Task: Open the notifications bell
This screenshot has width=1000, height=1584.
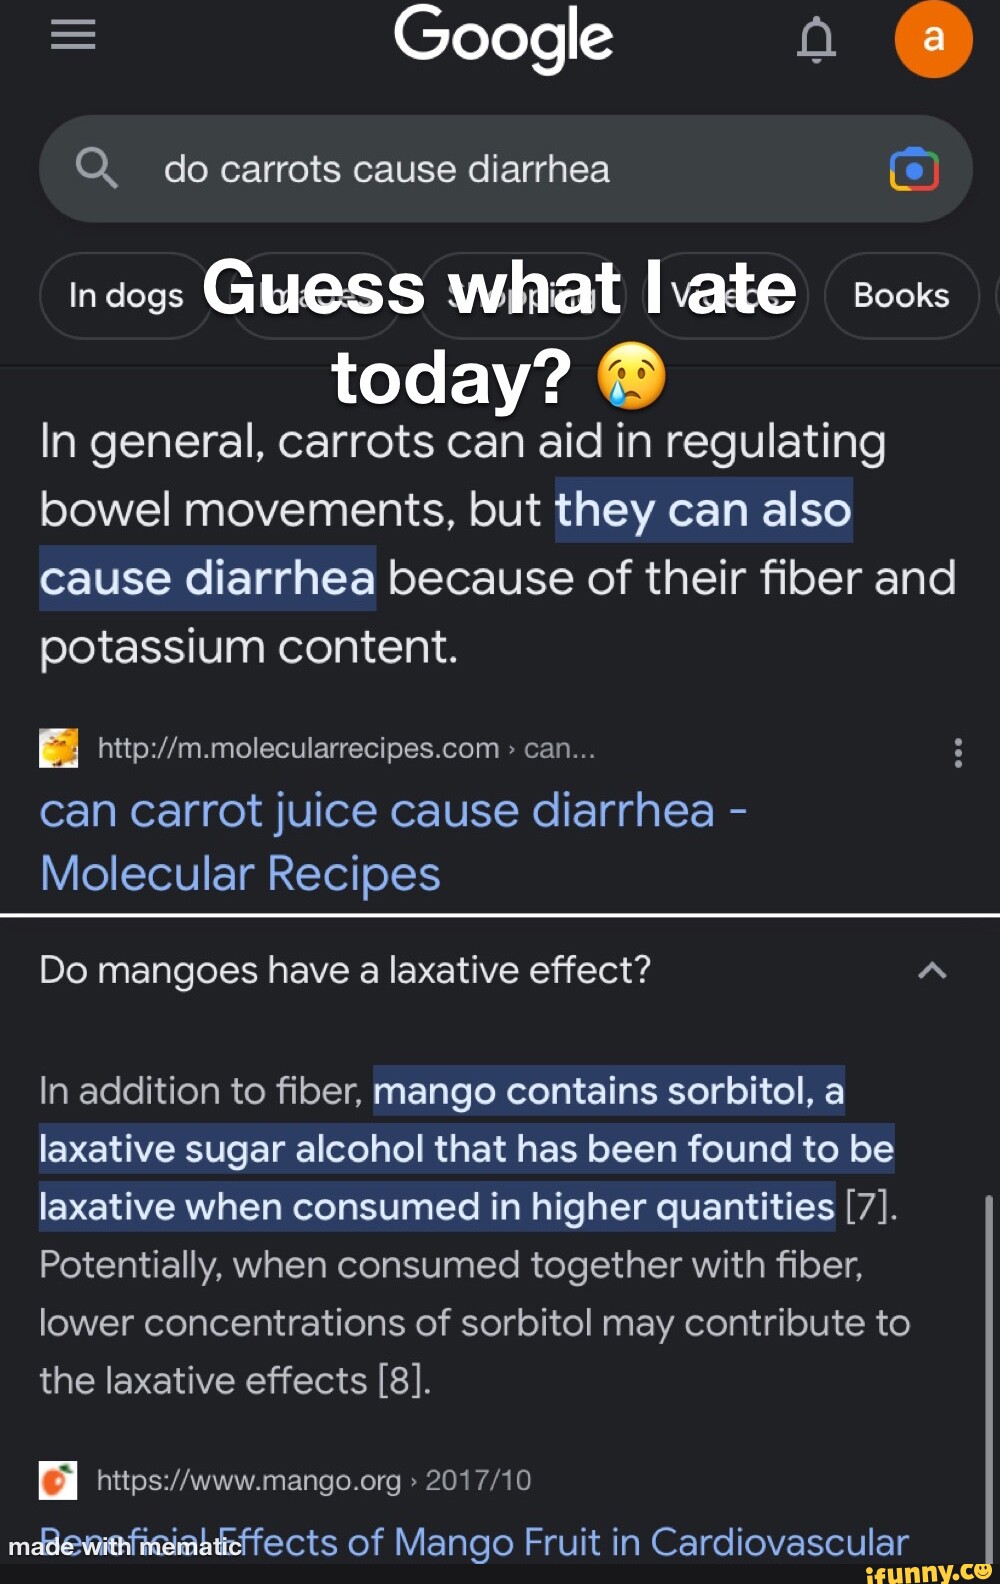Action: click(x=816, y=40)
